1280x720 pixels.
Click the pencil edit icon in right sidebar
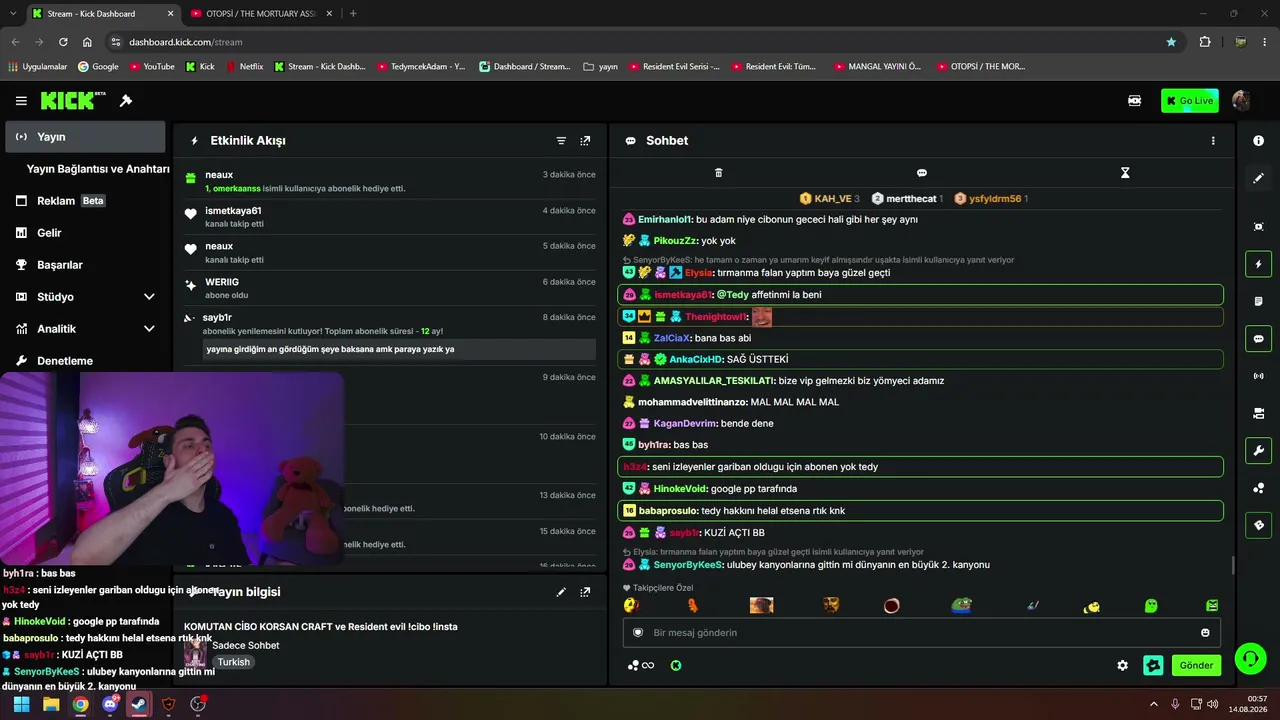(1259, 178)
